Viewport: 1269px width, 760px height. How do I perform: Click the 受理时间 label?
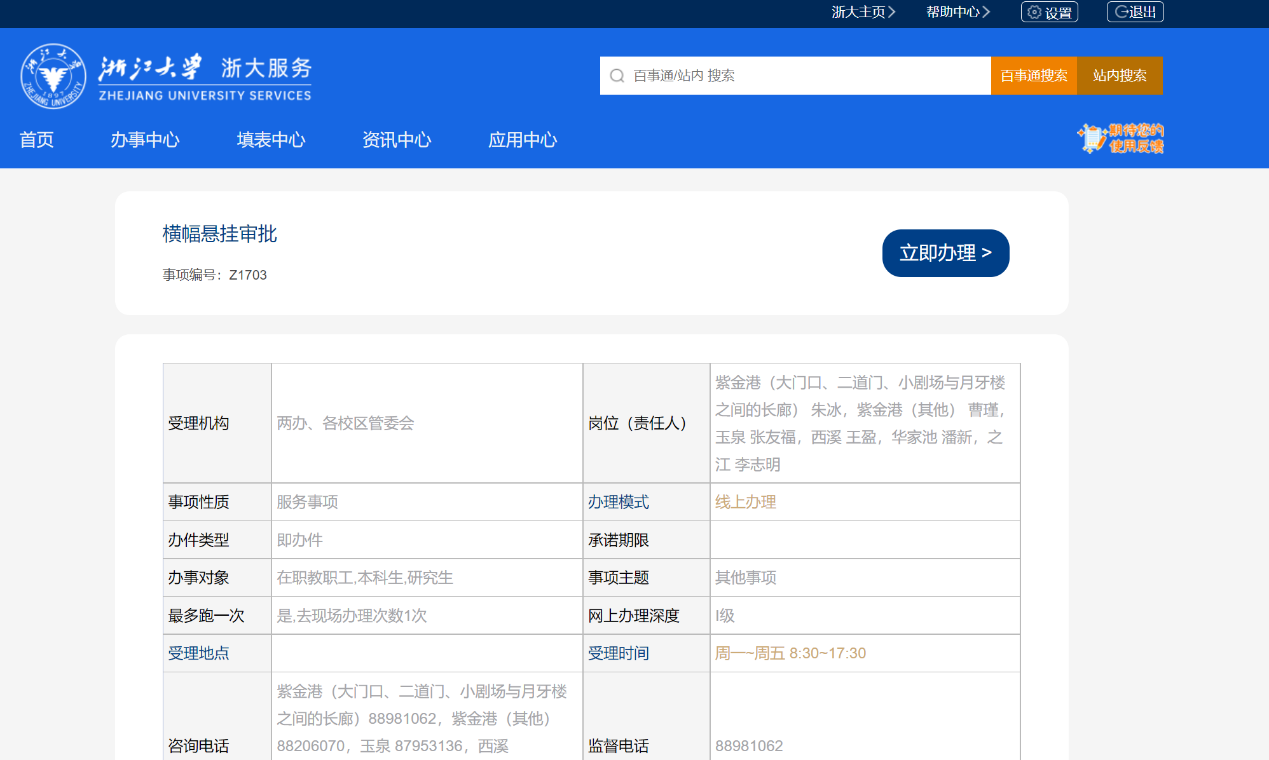tap(618, 653)
